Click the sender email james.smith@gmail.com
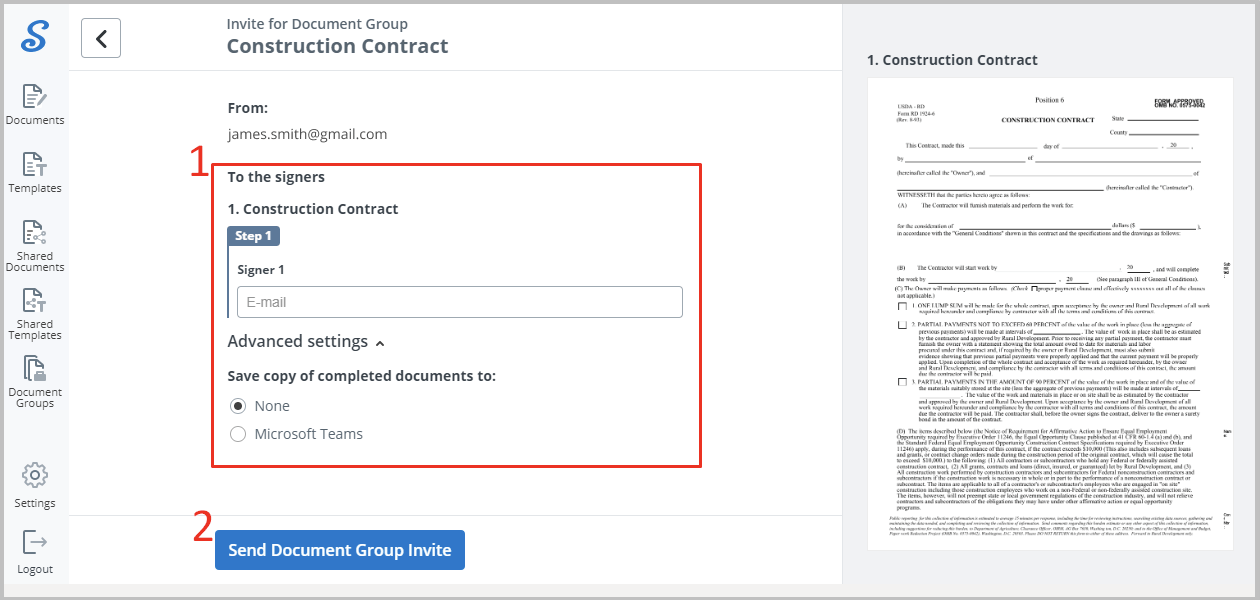The width and height of the screenshot is (1260, 600). click(307, 134)
